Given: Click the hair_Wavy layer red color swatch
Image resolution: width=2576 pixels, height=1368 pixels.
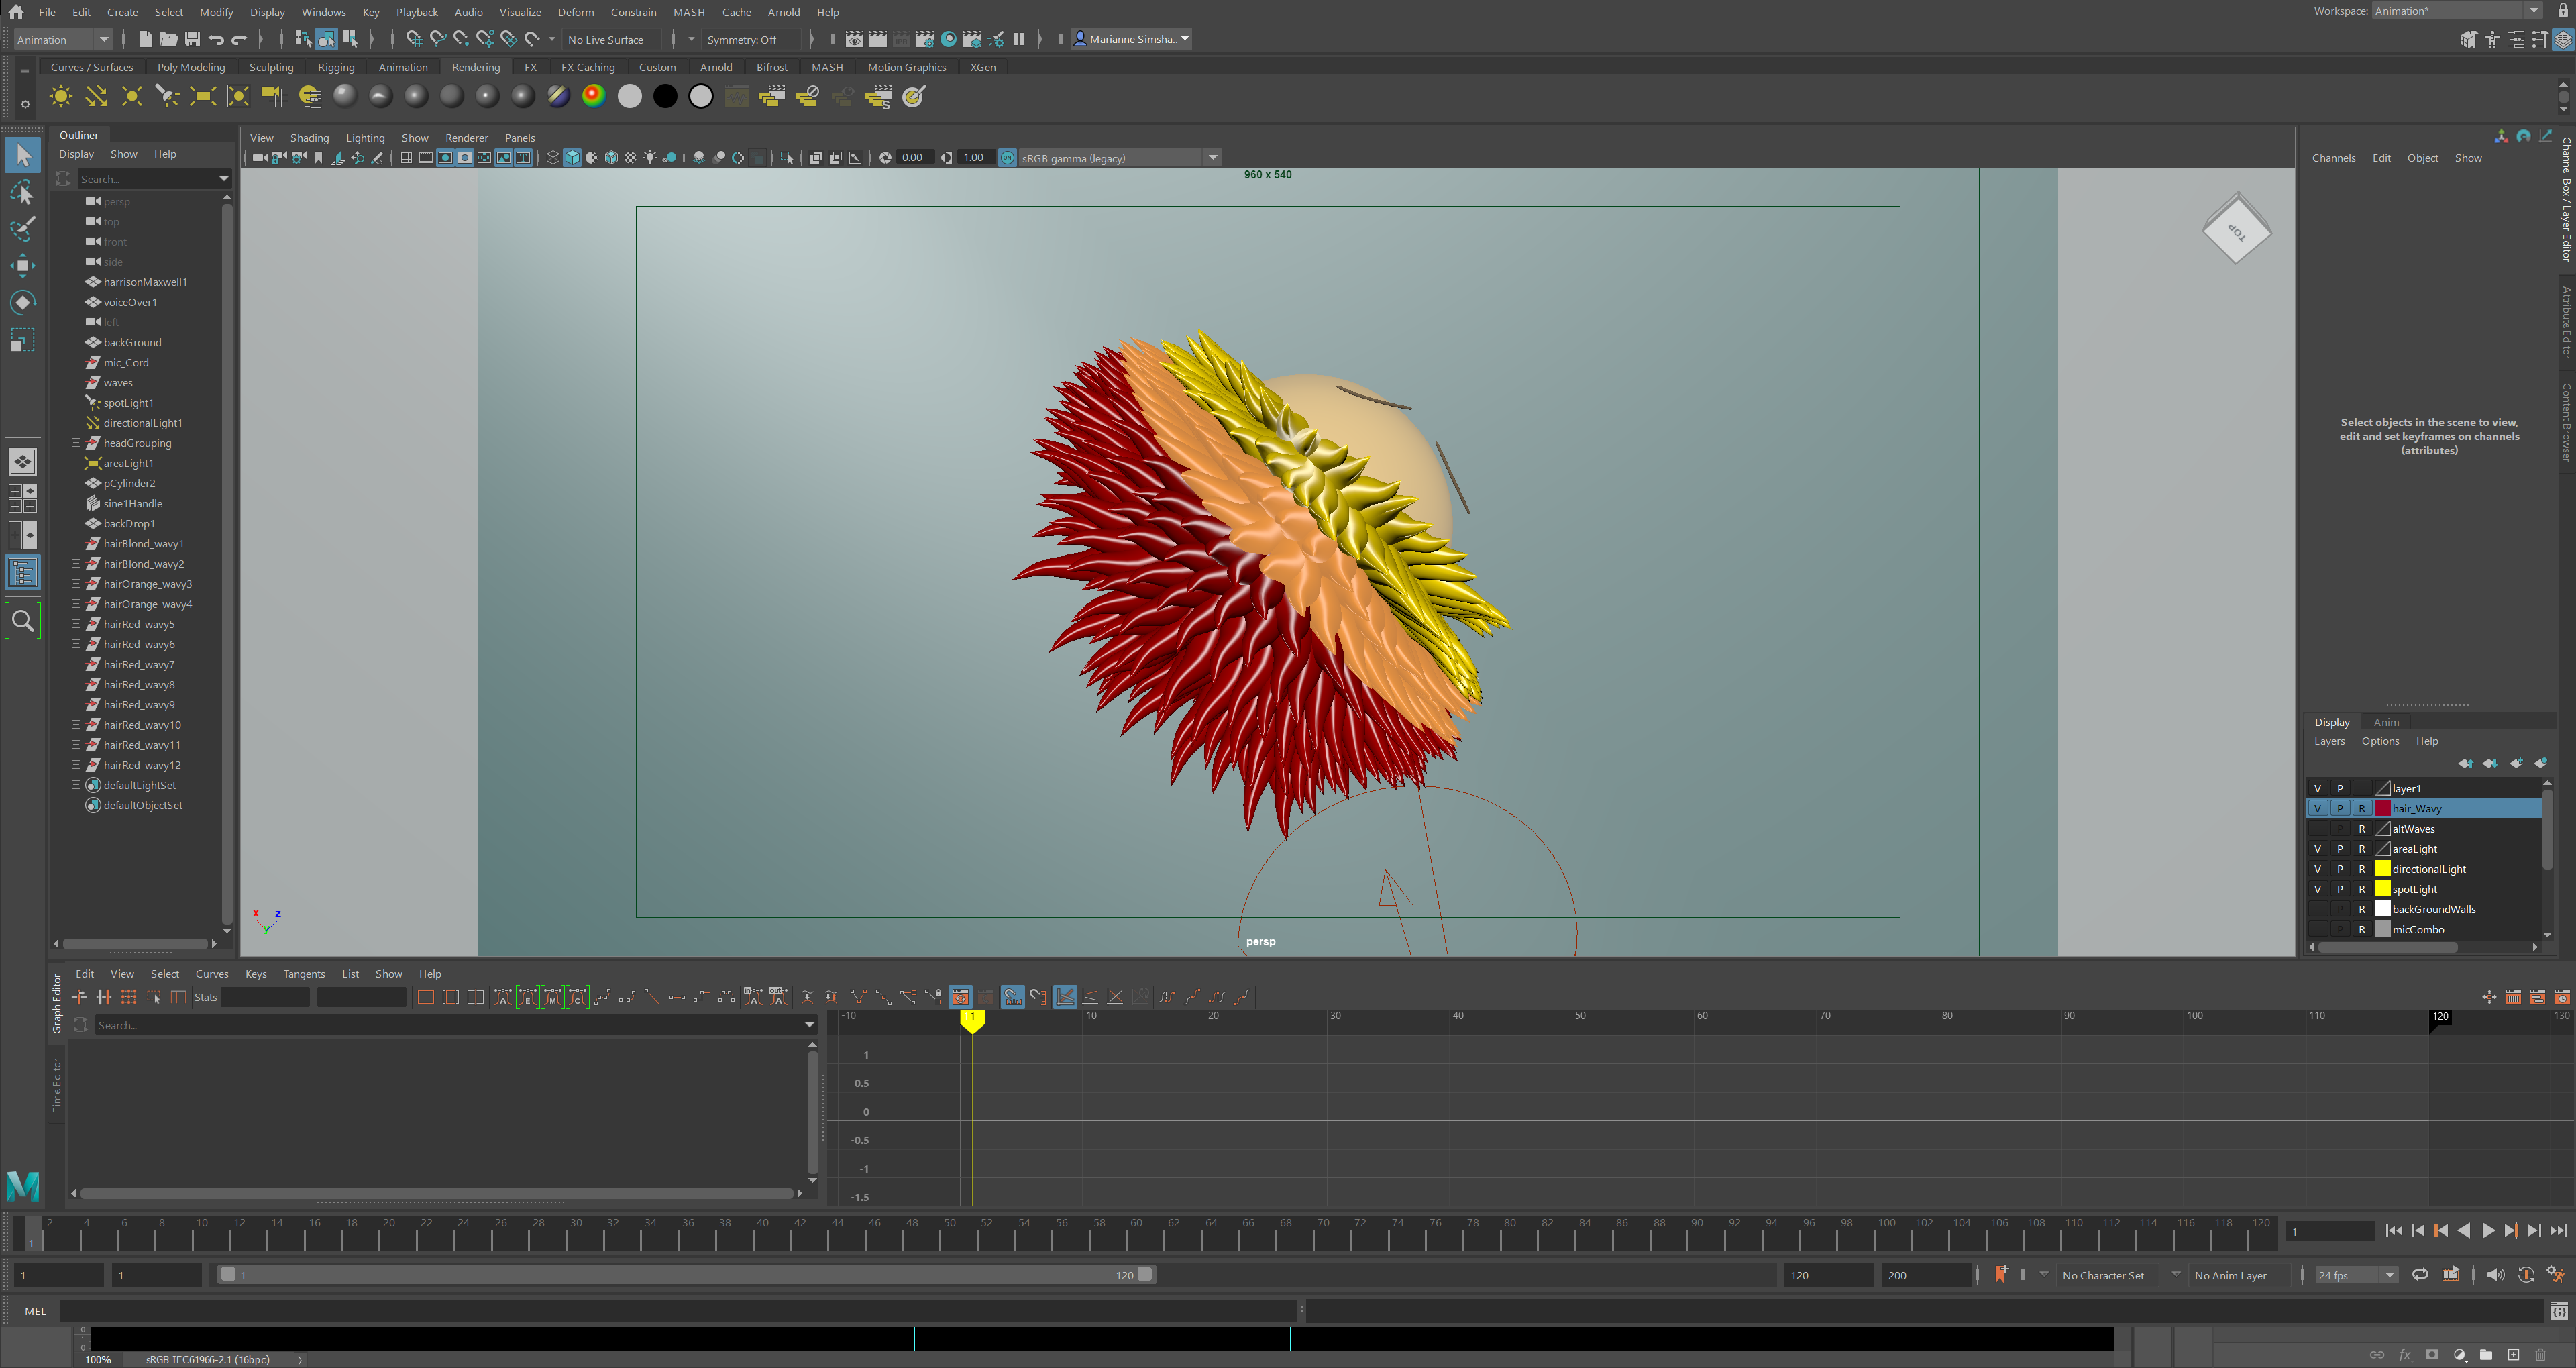Looking at the screenshot, I should 2382,809.
